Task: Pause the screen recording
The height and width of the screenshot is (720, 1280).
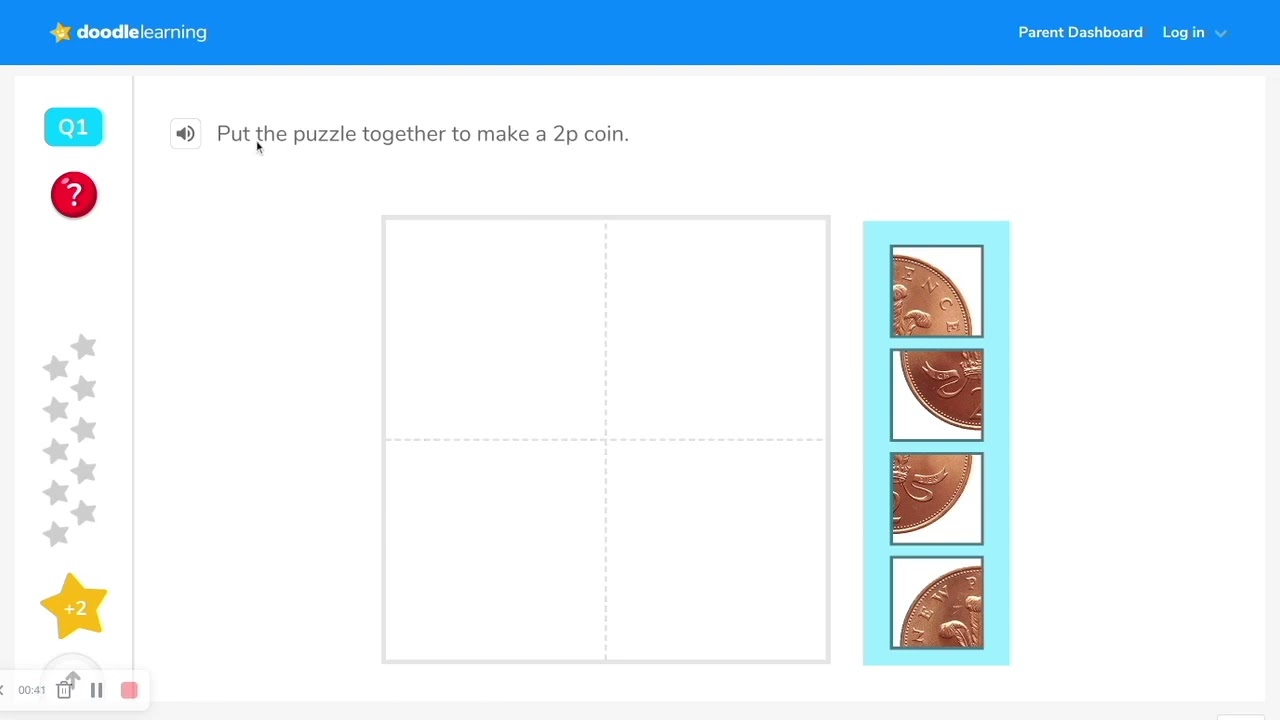Action: pyautogui.click(x=97, y=690)
